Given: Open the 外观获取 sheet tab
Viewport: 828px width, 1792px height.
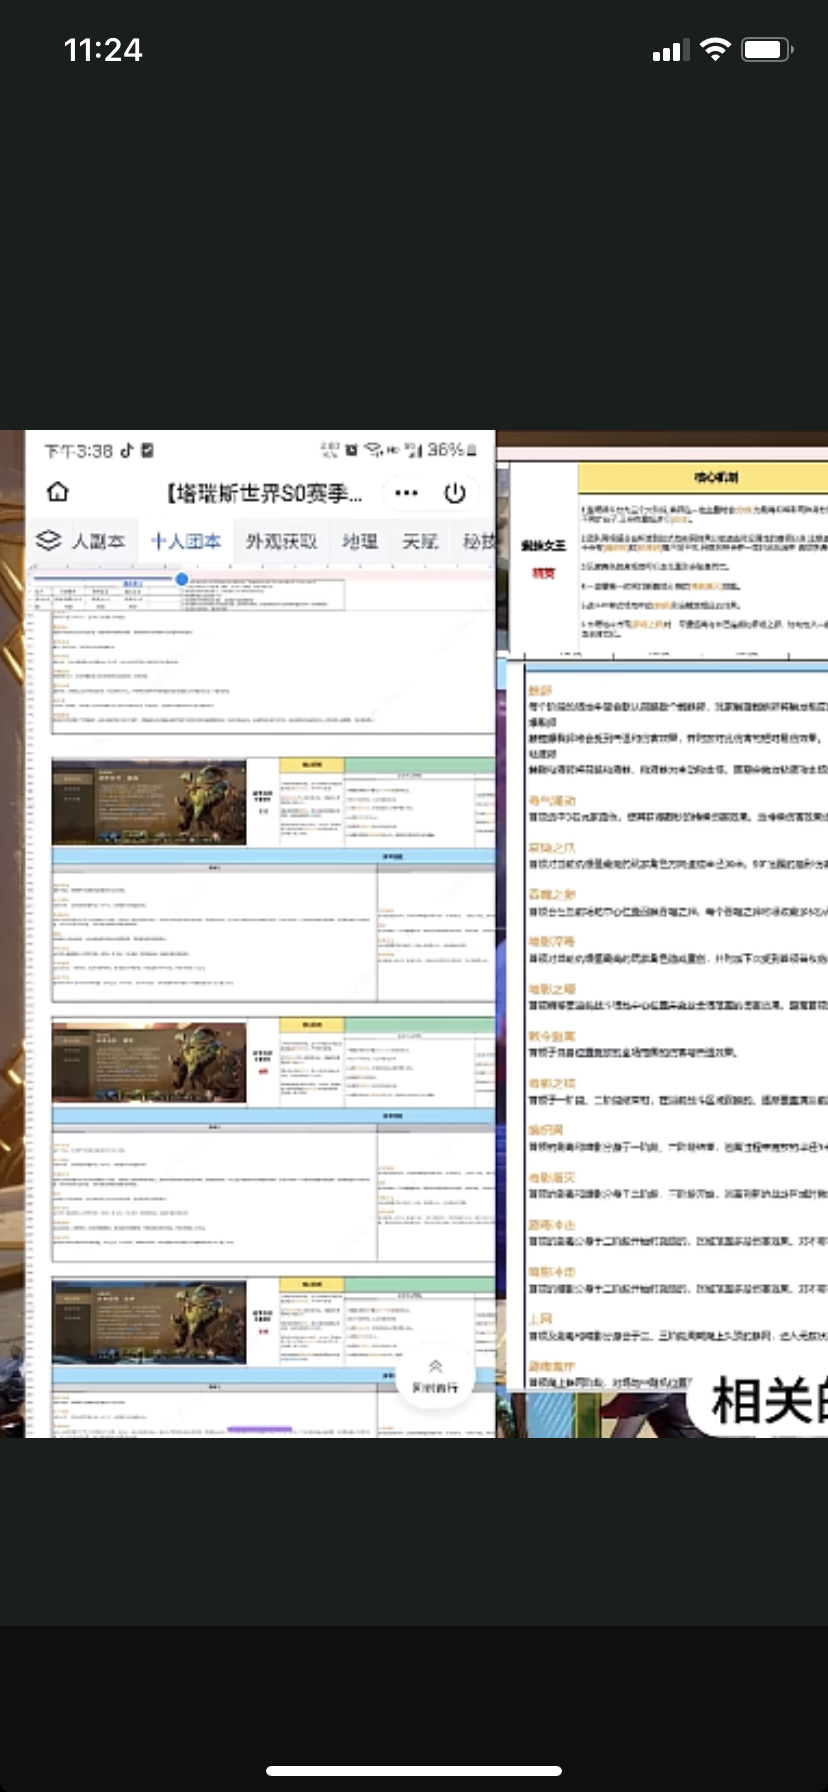Looking at the screenshot, I should pyautogui.click(x=281, y=541).
